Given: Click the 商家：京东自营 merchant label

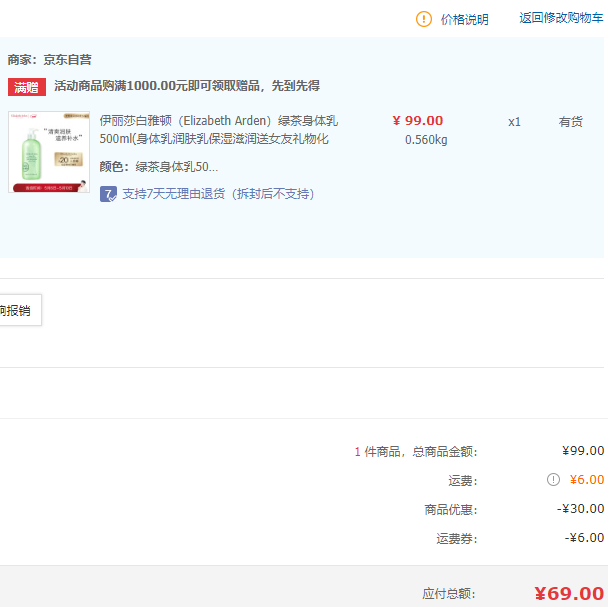Looking at the screenshot, I should (x=49, y=60).
